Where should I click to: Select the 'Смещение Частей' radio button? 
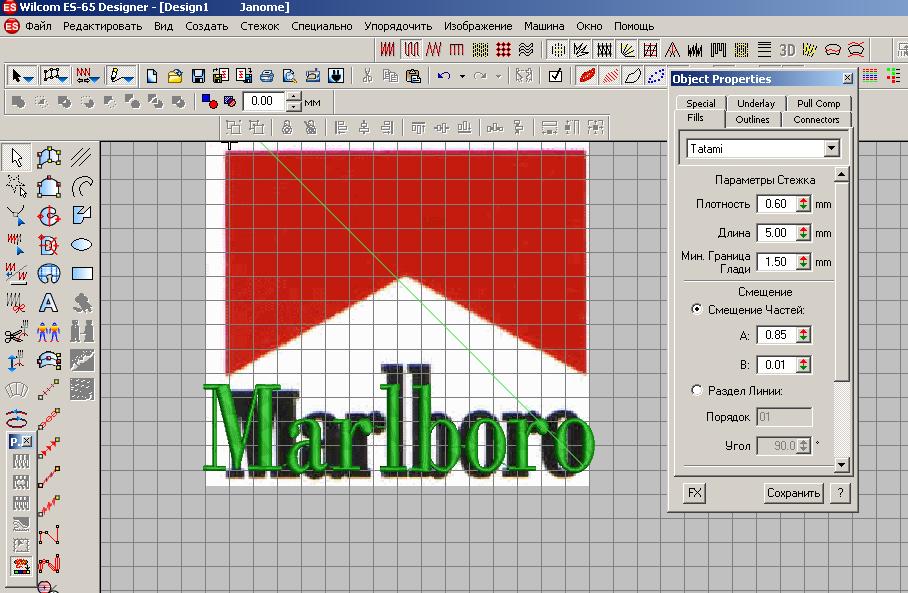(697, 310)
